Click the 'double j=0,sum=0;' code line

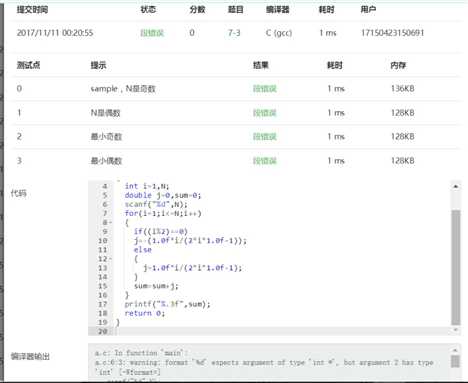coord(163,195)
